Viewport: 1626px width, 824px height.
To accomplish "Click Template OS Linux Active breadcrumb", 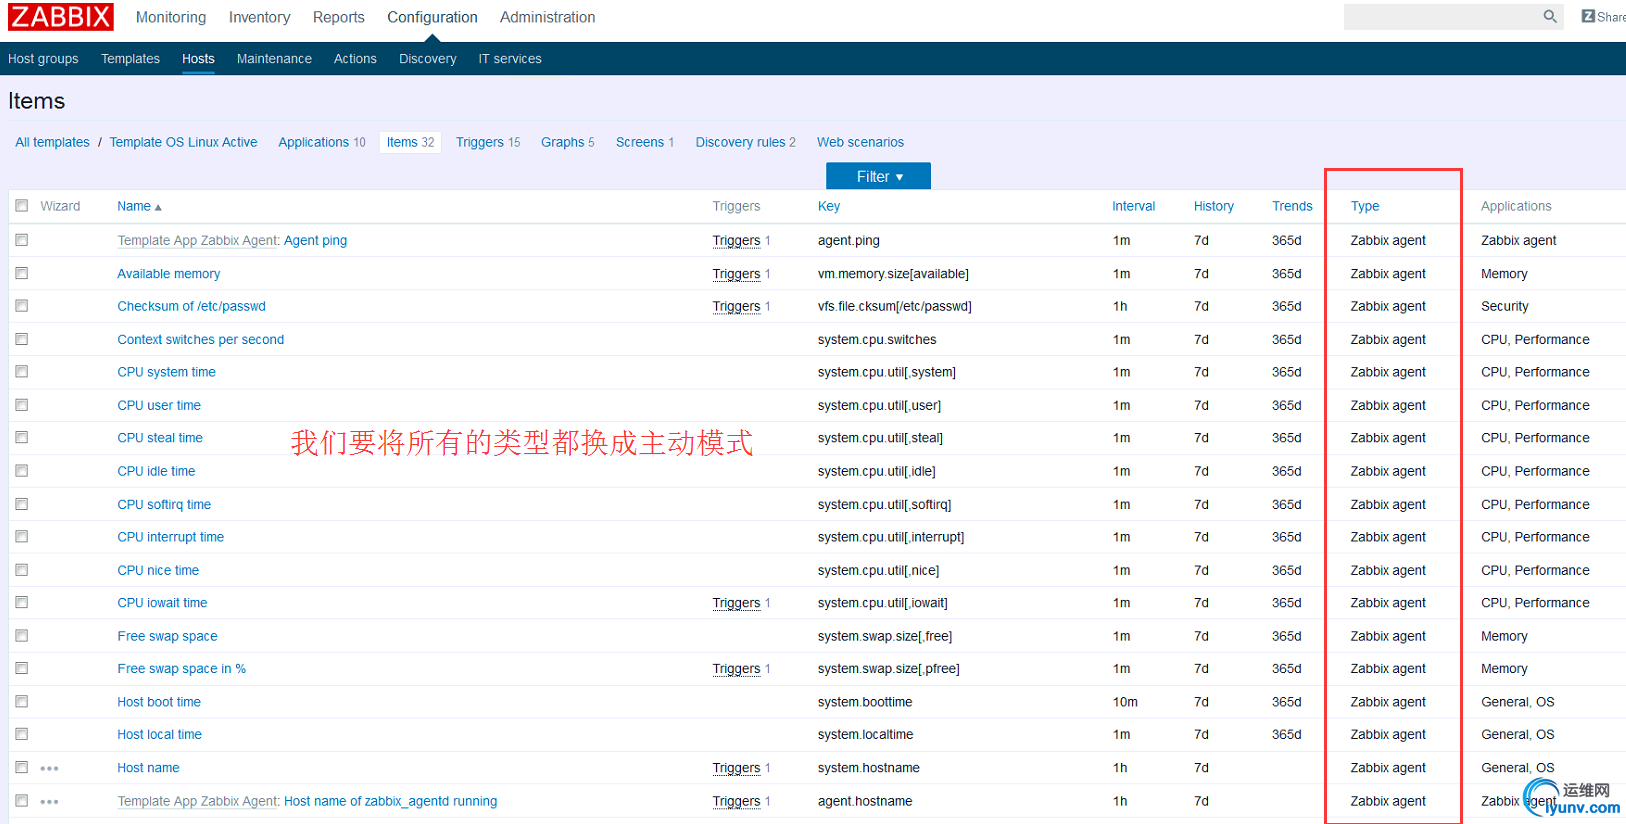I will pyautogui.click(x=183, y=142).
